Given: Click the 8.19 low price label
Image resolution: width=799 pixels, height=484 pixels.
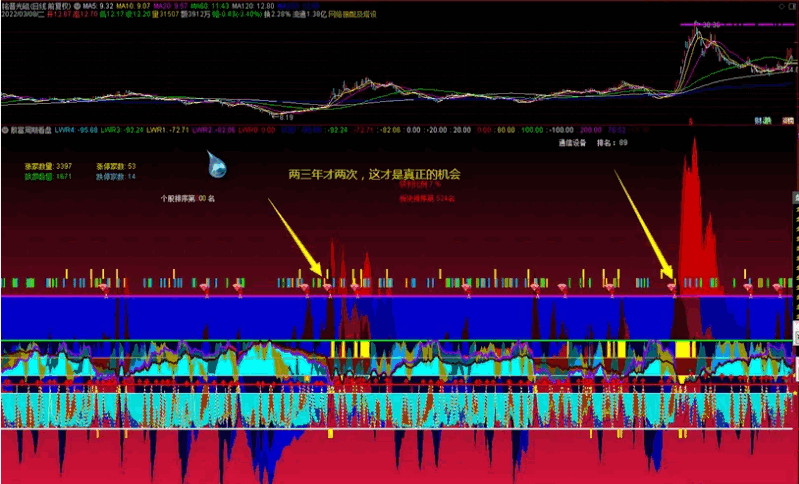Looking at the screenshot, I should point(285,118).
